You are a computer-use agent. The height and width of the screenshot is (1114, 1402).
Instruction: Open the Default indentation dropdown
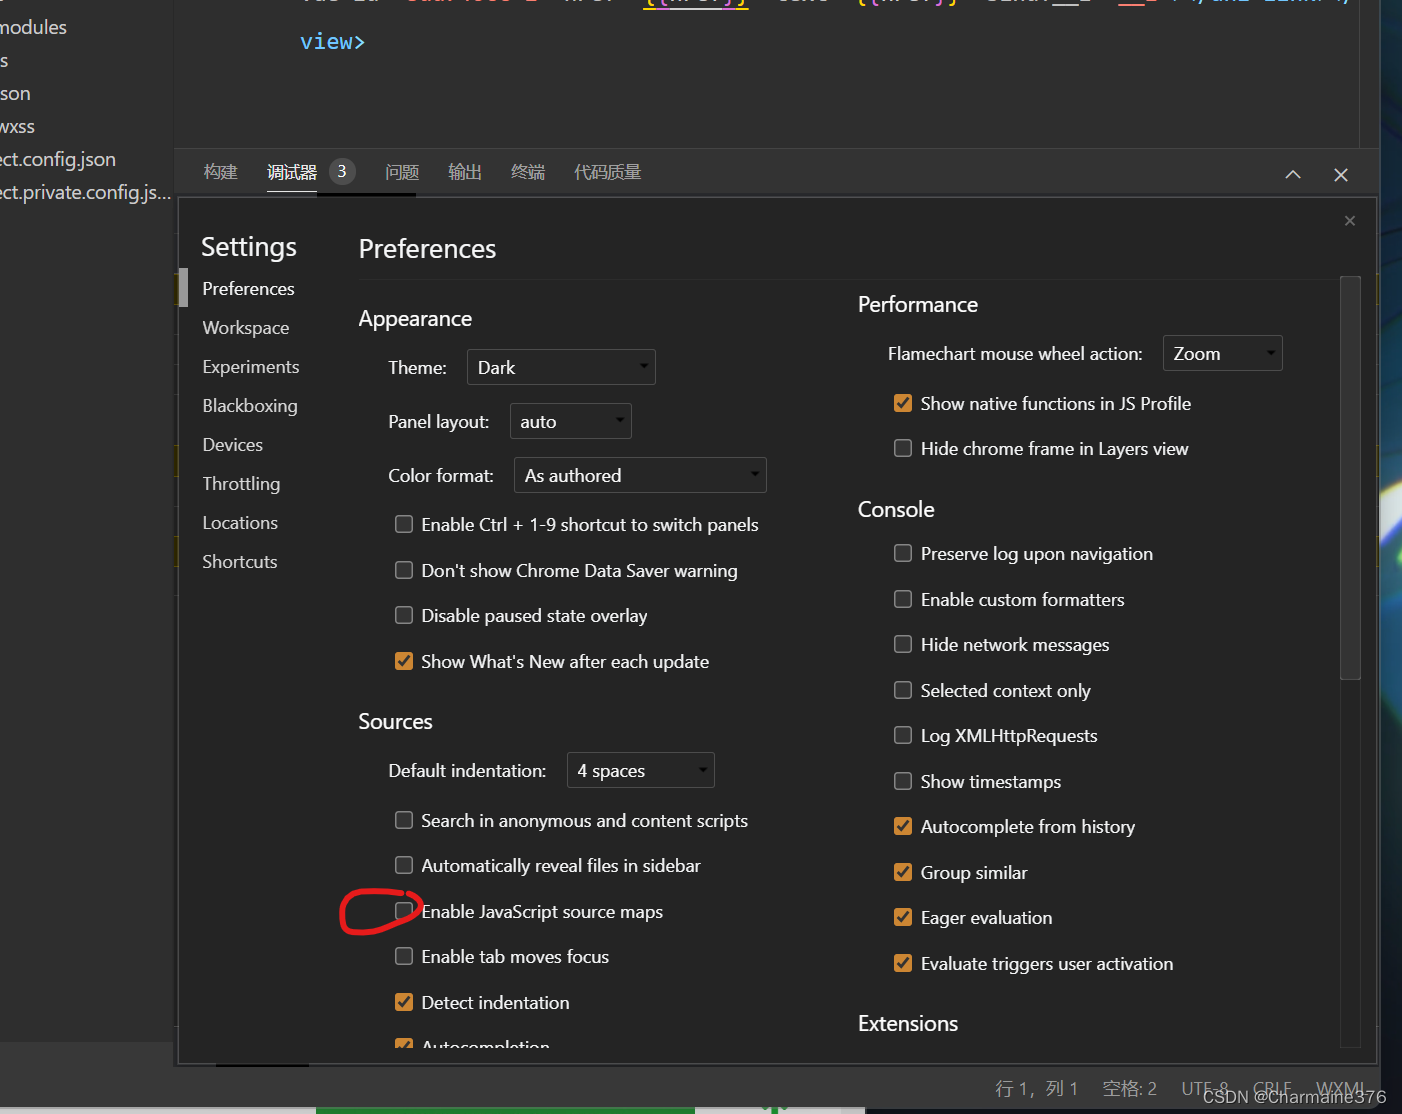click(x=640, y=770)
